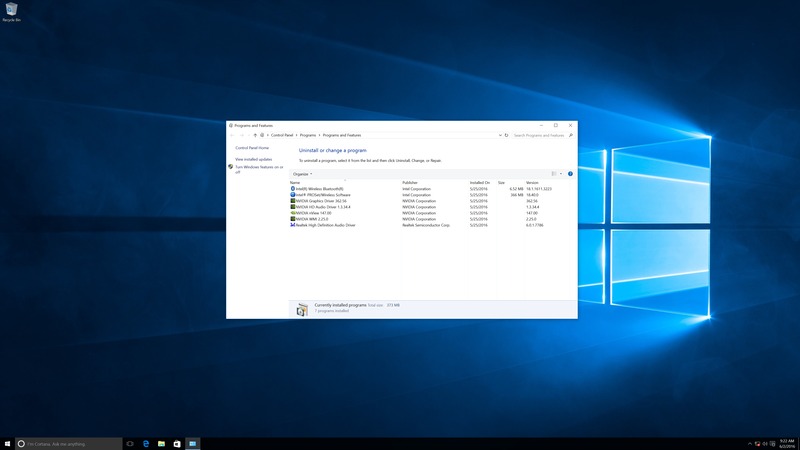Viewport: 800px width, 450px height.
Task: Sort programs by Publisher column header
Action: 411,182
